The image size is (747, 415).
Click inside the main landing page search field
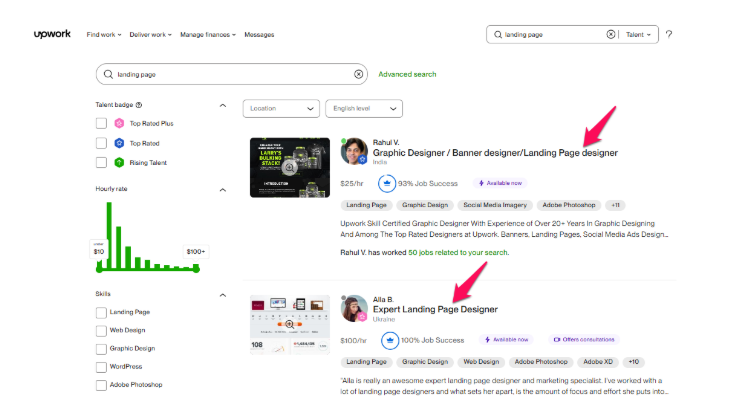[x=232, y=74]
